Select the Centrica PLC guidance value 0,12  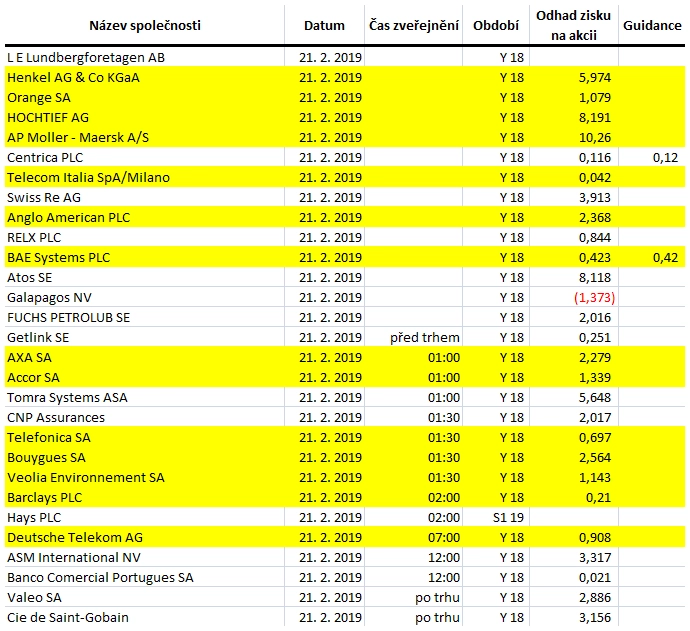coord(665,158)
